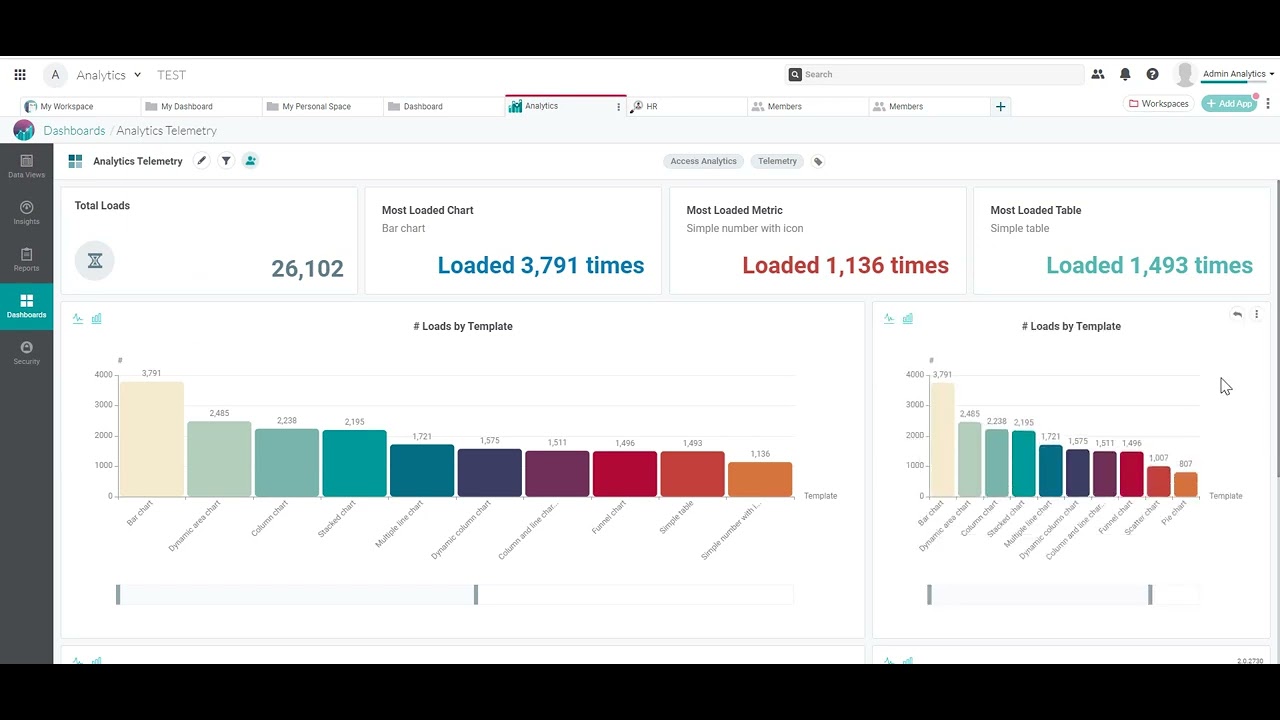Switch narrow Loads chart to bar view
The image size is (1280, 720).
(x=908, y=319)
